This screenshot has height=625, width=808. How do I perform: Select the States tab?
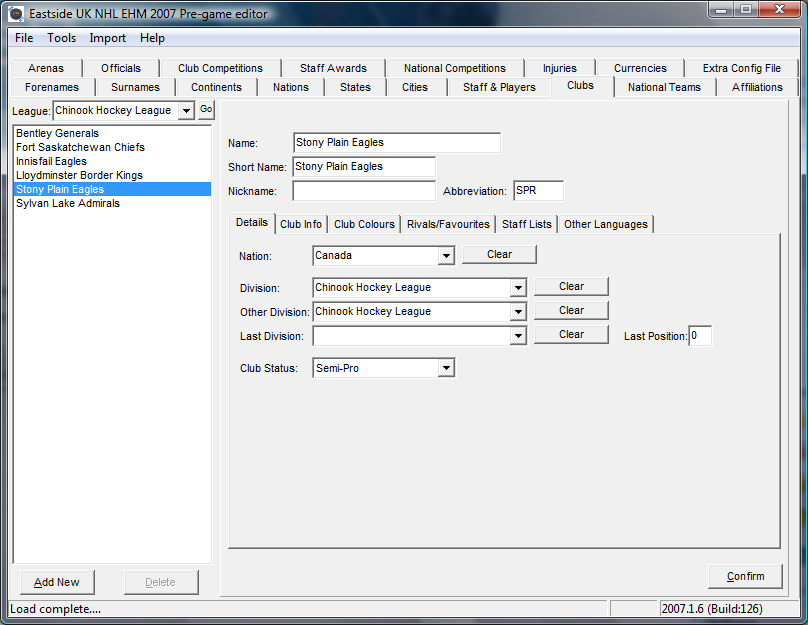(355, 87)
